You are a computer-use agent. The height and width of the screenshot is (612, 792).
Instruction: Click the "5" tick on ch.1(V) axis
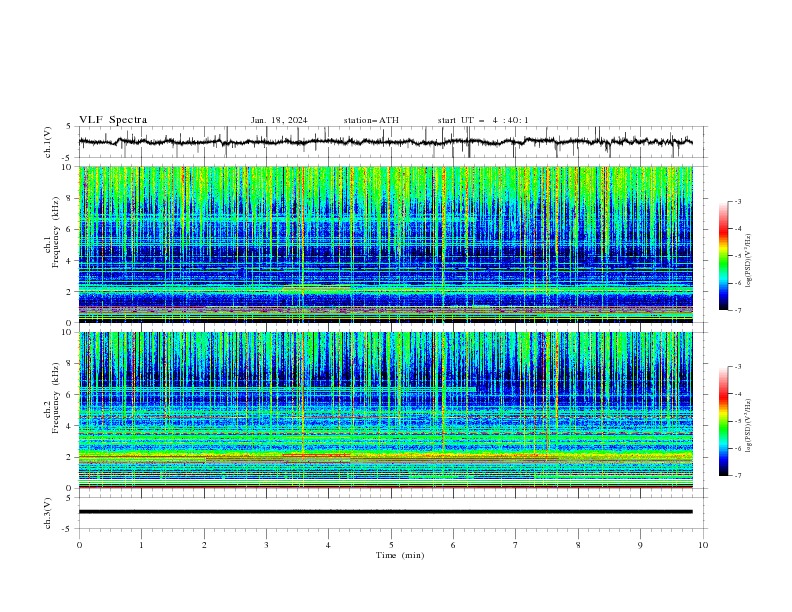(x=69, y=127)
